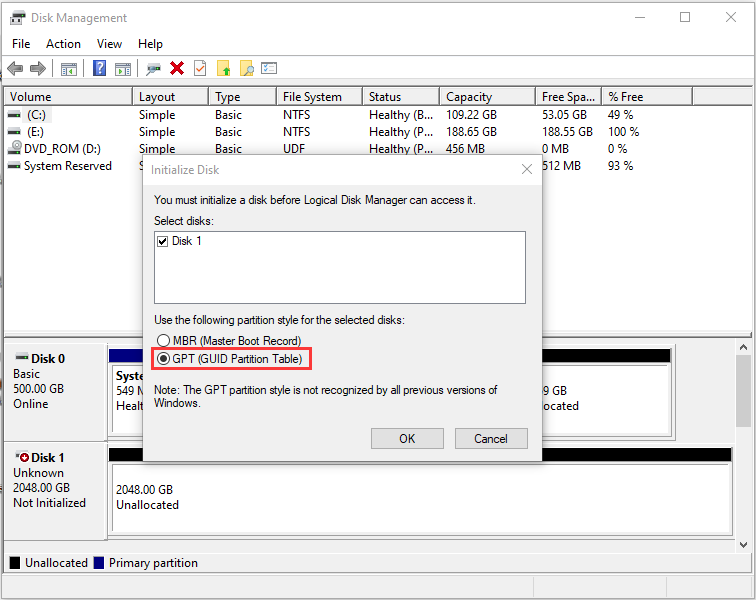Click the DVD_ROM (D:) disc icon
Viewport: 756px width, 600px height.
click(15, 147)
